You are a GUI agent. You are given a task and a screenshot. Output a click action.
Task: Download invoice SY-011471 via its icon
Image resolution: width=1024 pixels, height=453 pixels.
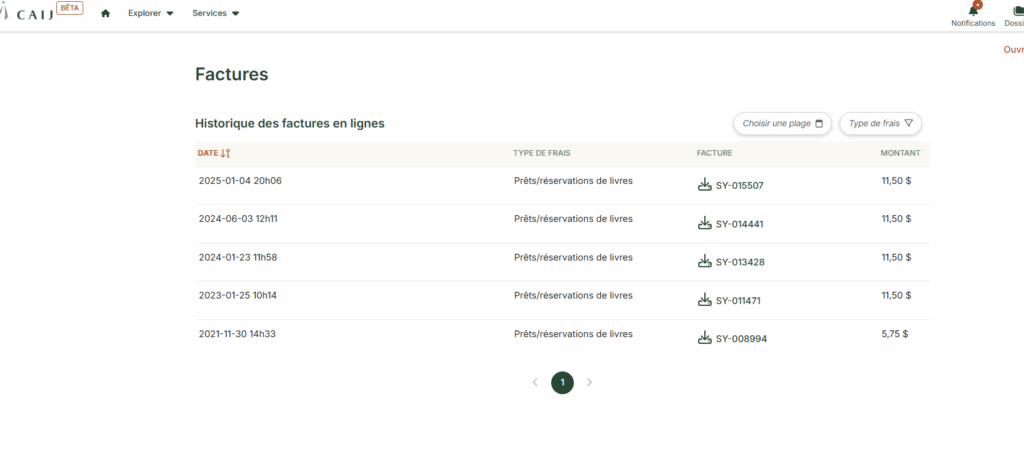tap(704, 300)
